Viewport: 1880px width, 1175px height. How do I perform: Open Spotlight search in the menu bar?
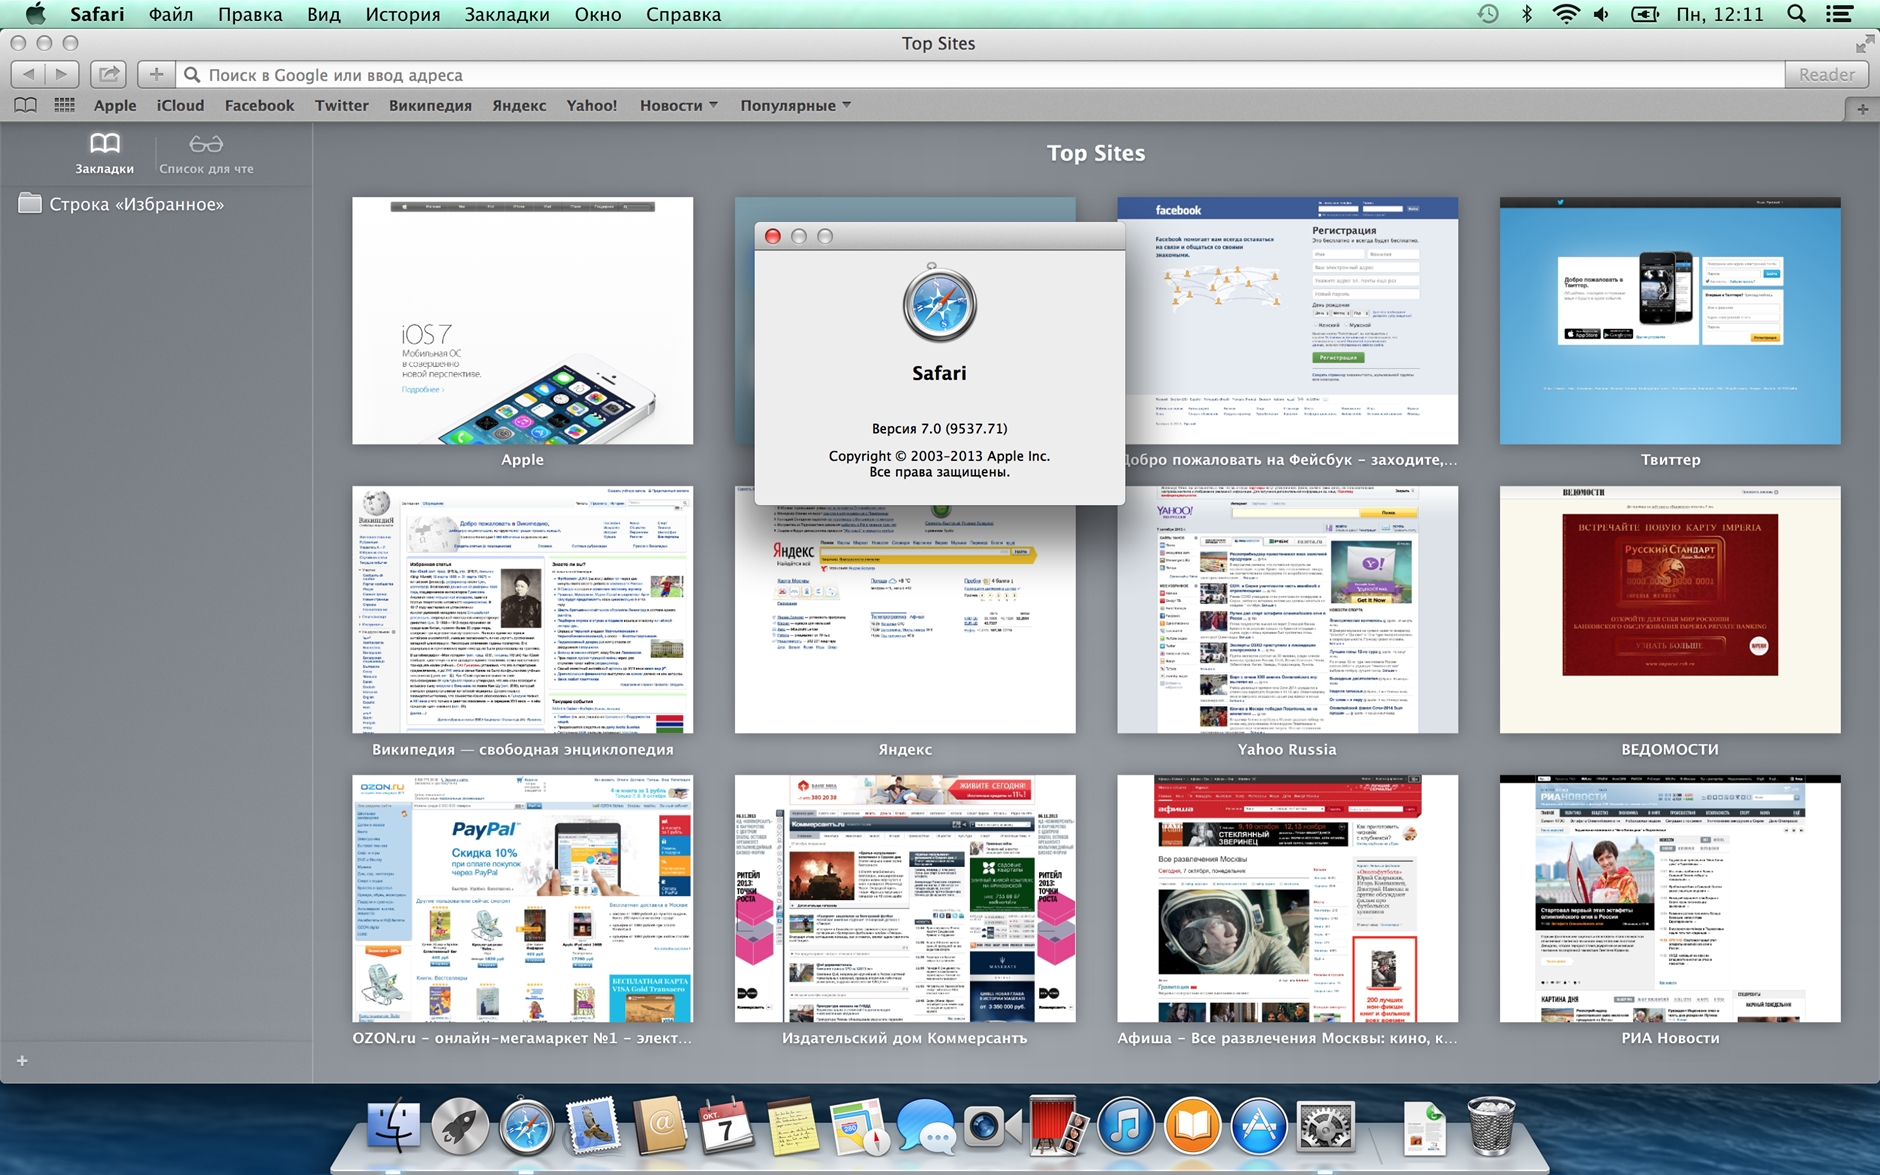point(1796,14)
